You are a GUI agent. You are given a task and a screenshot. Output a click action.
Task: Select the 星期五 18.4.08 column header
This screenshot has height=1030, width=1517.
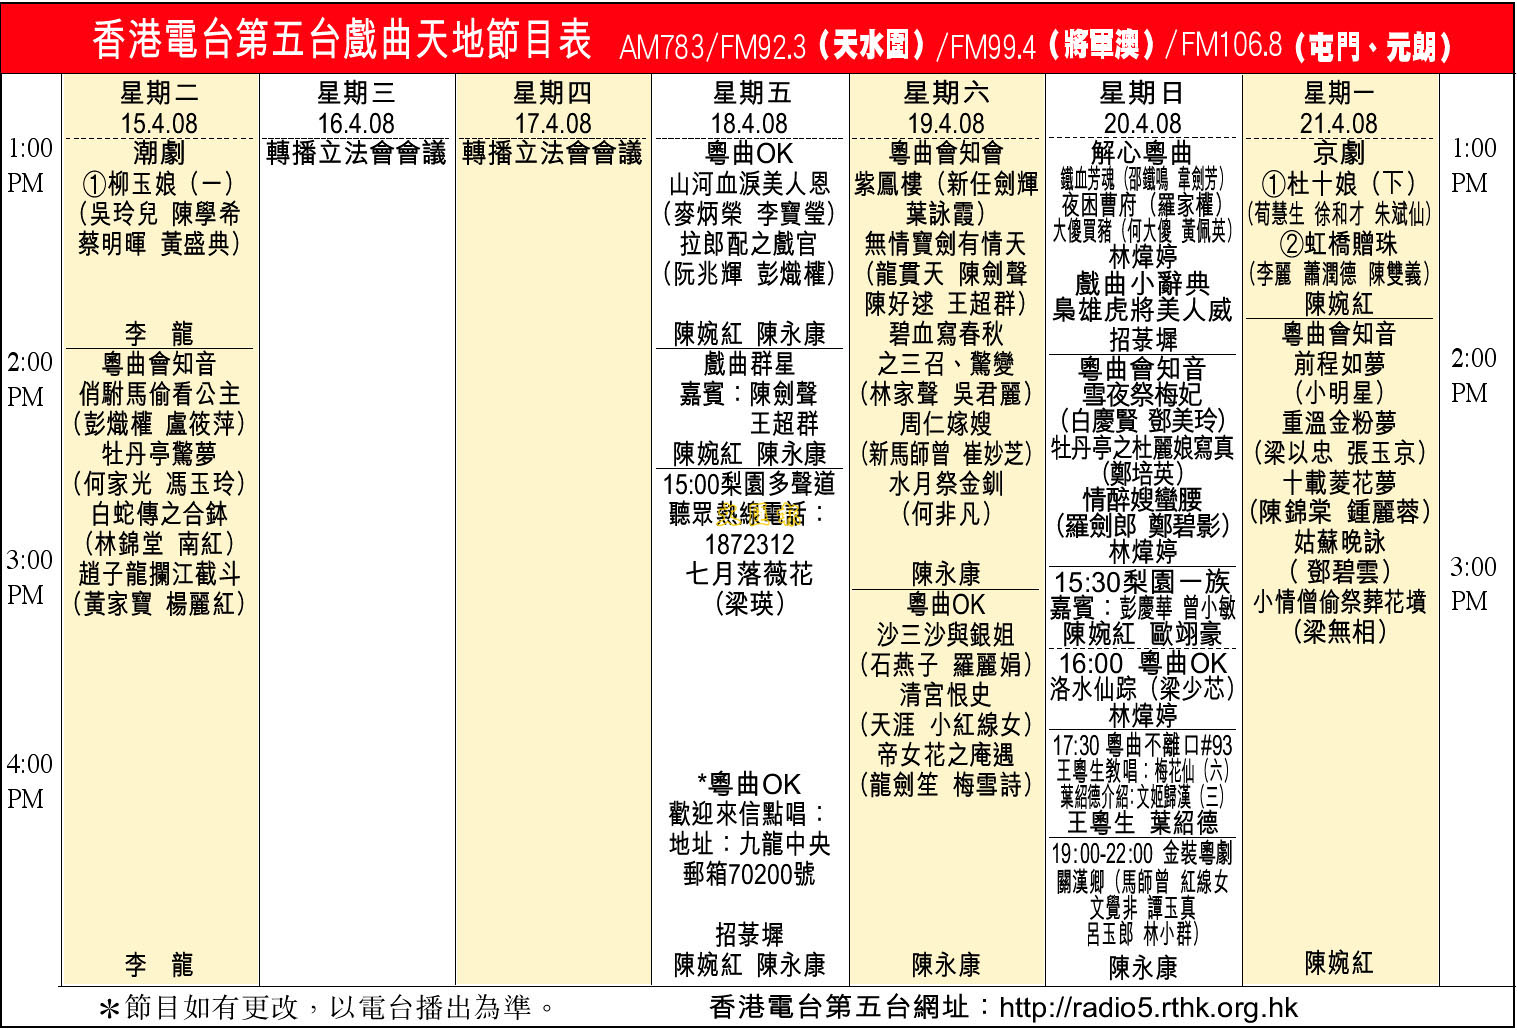(x=751, y=108)
